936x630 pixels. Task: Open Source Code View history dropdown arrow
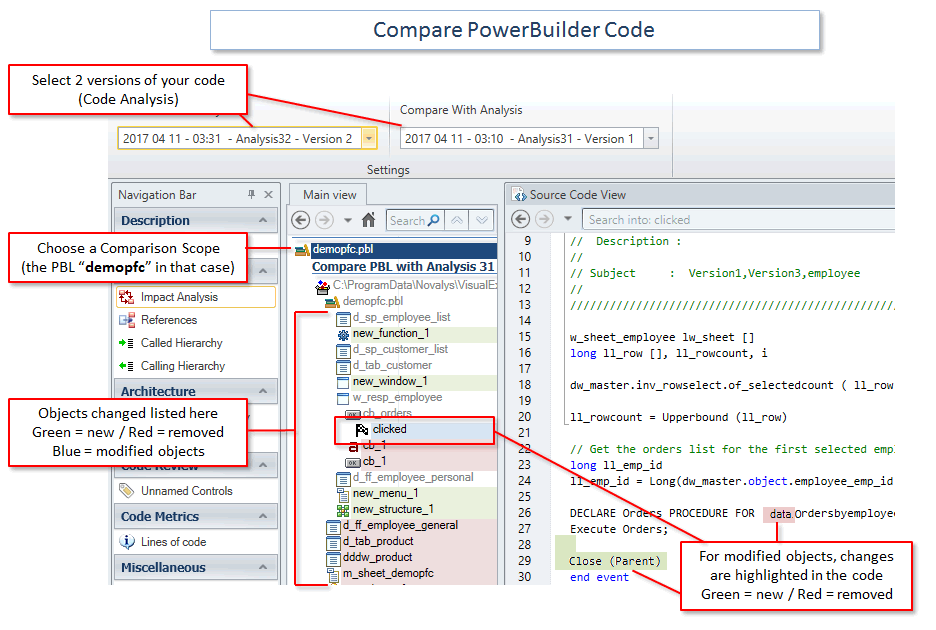(568, 219)
